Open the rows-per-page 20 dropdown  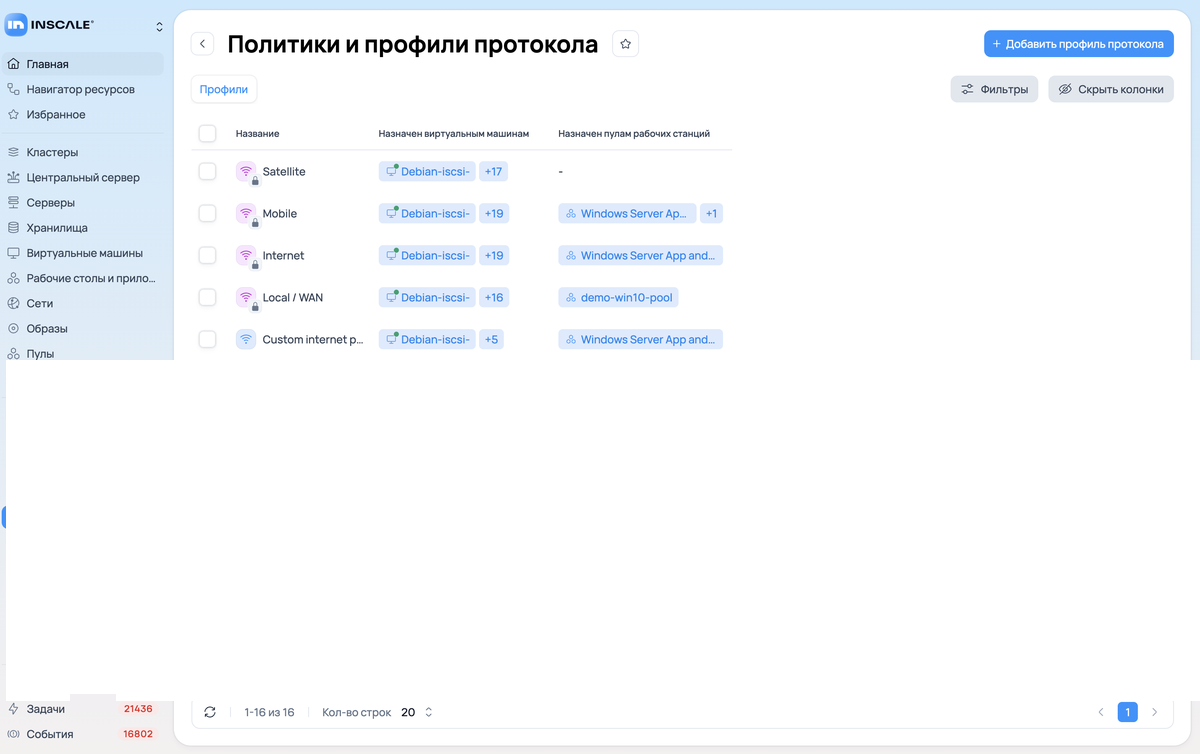point(417,712)
